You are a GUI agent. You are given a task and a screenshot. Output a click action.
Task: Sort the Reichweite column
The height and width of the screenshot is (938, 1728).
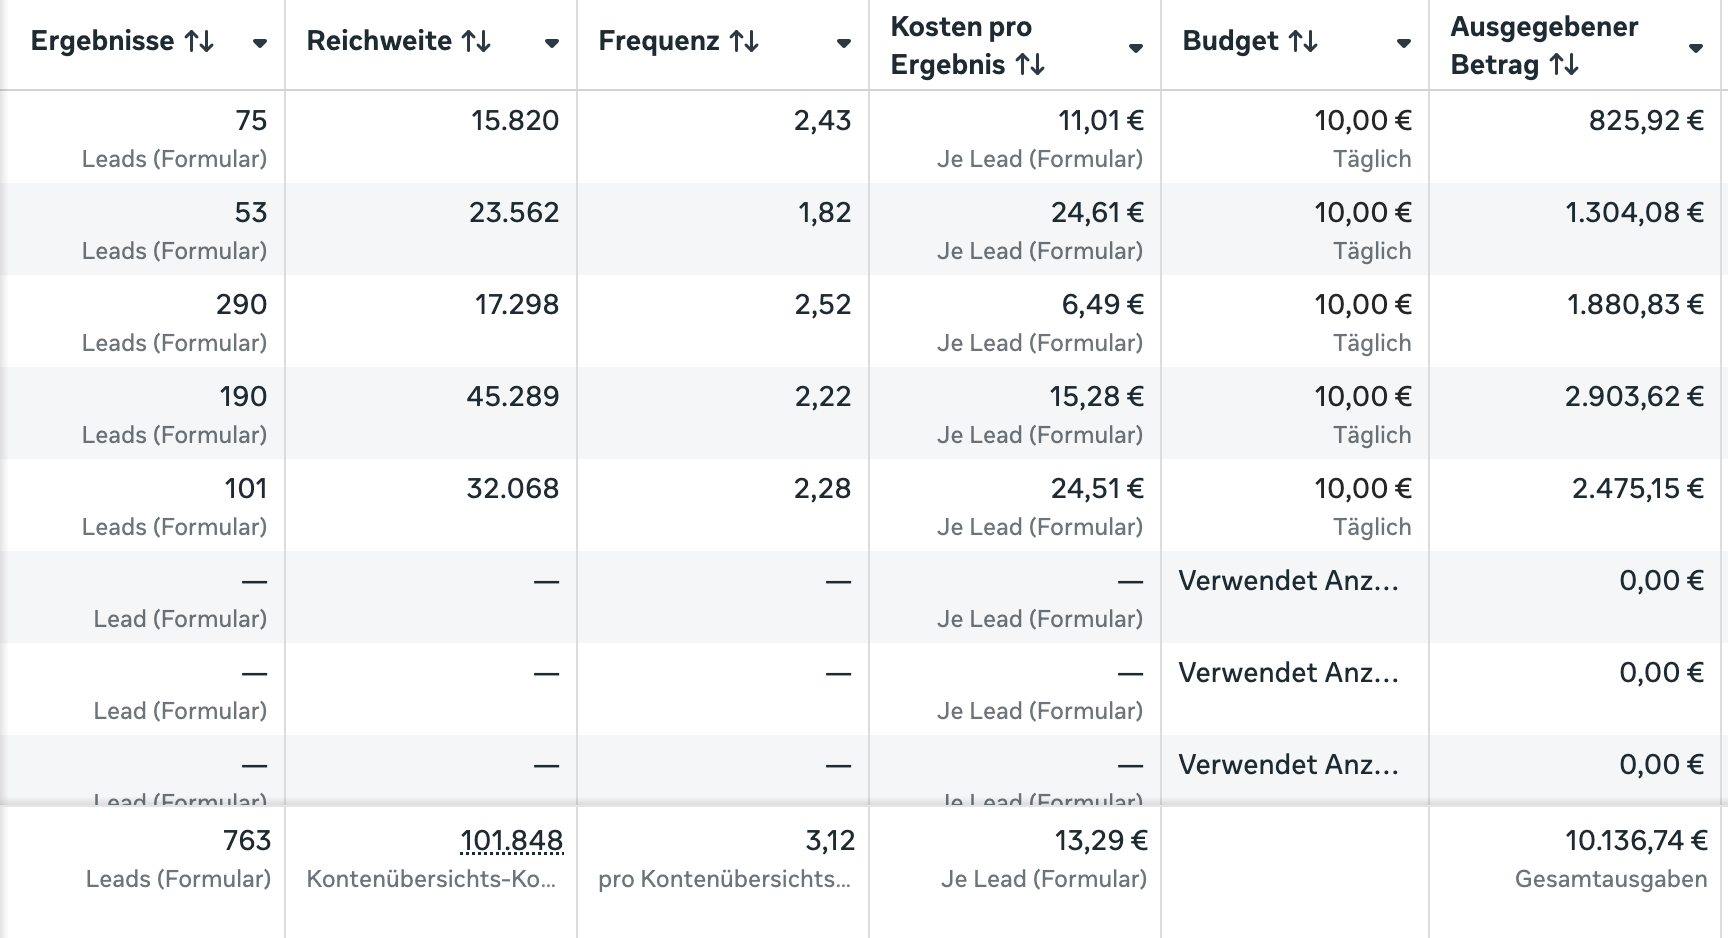coord(477,41)
